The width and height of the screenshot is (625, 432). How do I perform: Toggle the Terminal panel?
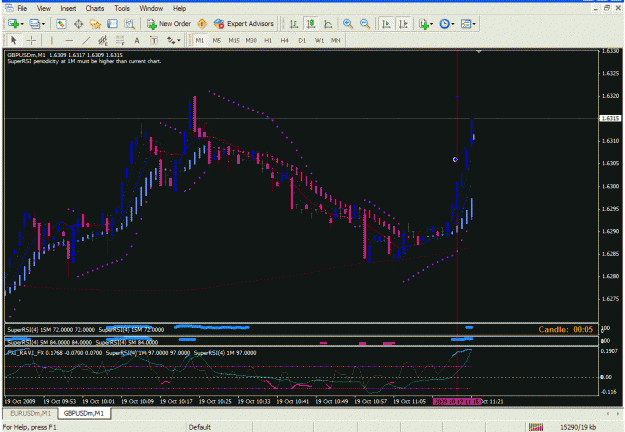(112, 24)
